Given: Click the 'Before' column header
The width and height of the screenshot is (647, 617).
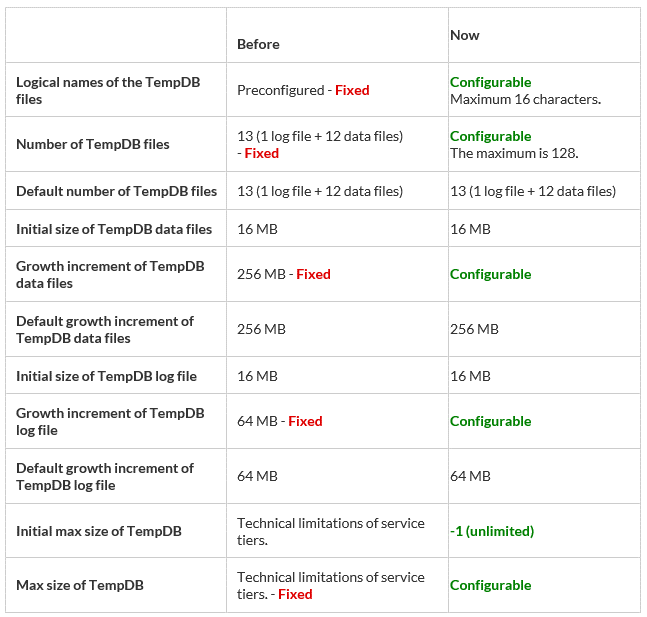Looking at the screenshot, I should point(258,44).
